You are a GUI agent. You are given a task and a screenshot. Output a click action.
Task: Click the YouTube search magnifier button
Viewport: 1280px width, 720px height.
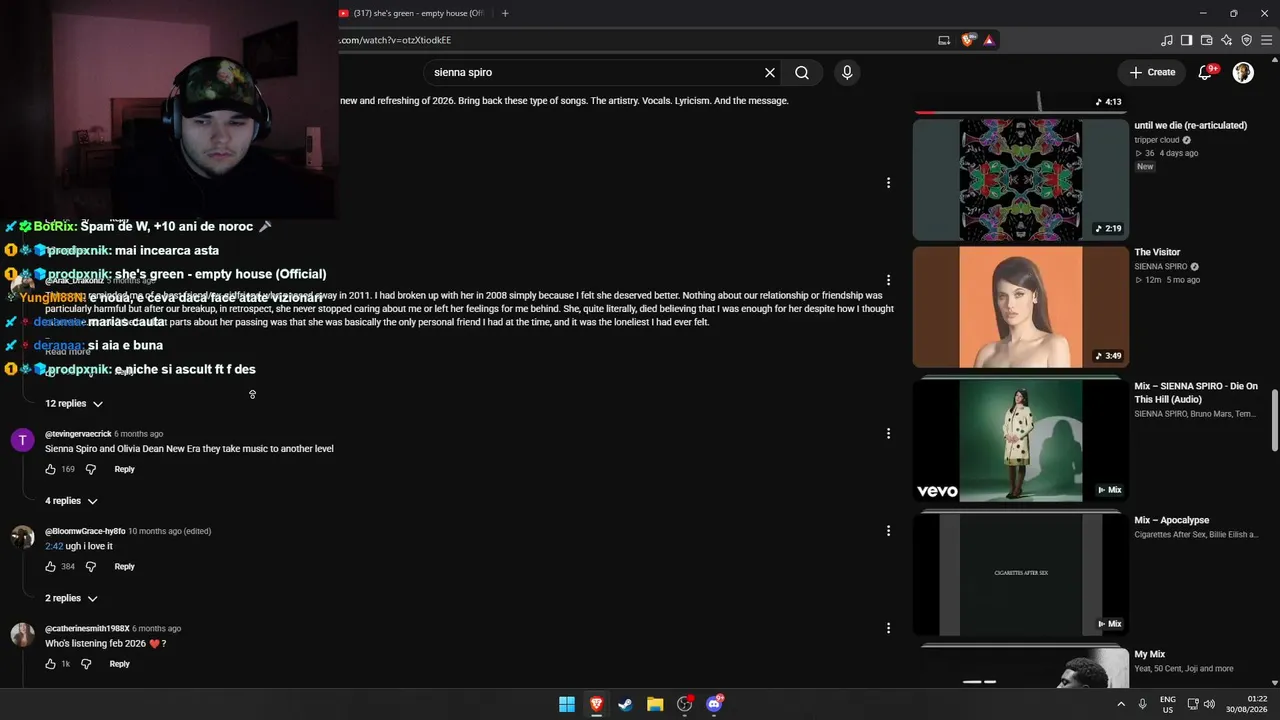pyautogui.click(x=802, y=72)
